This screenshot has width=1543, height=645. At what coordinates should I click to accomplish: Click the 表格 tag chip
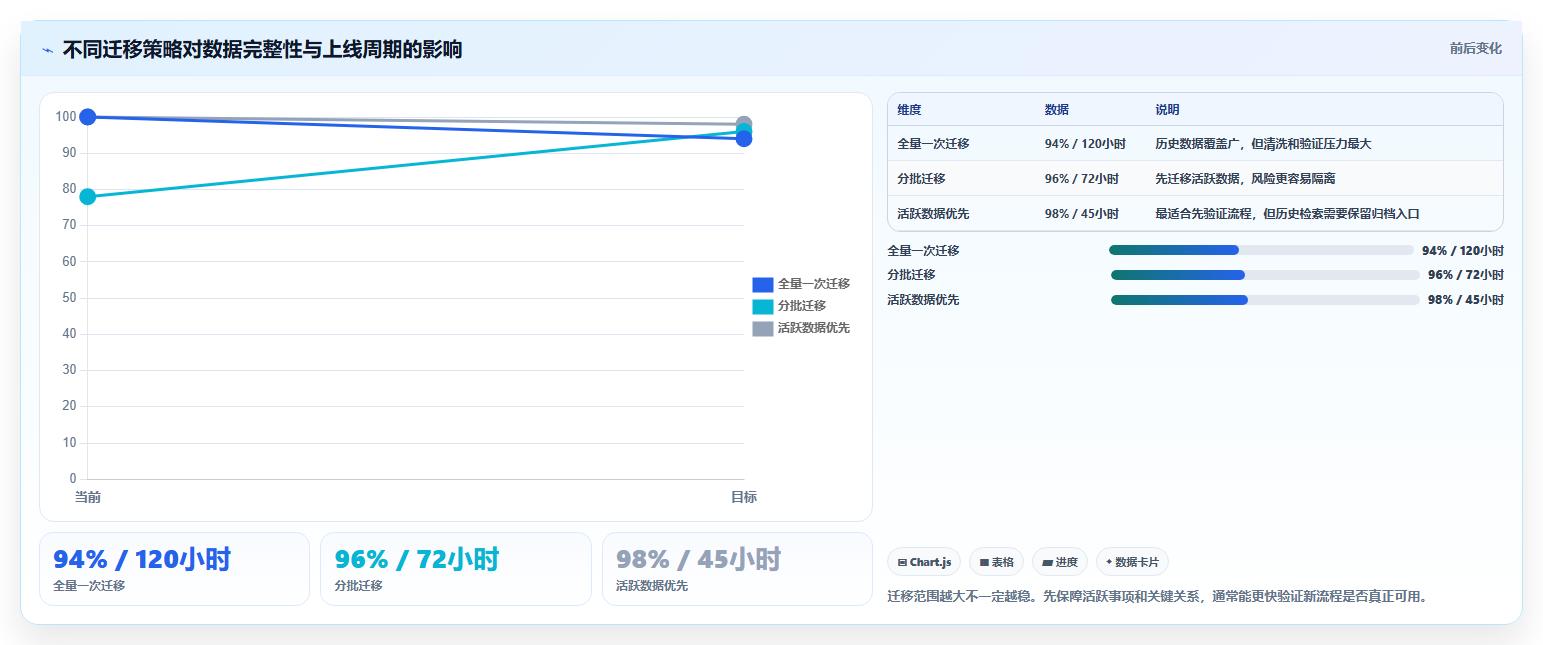(997, 562)
